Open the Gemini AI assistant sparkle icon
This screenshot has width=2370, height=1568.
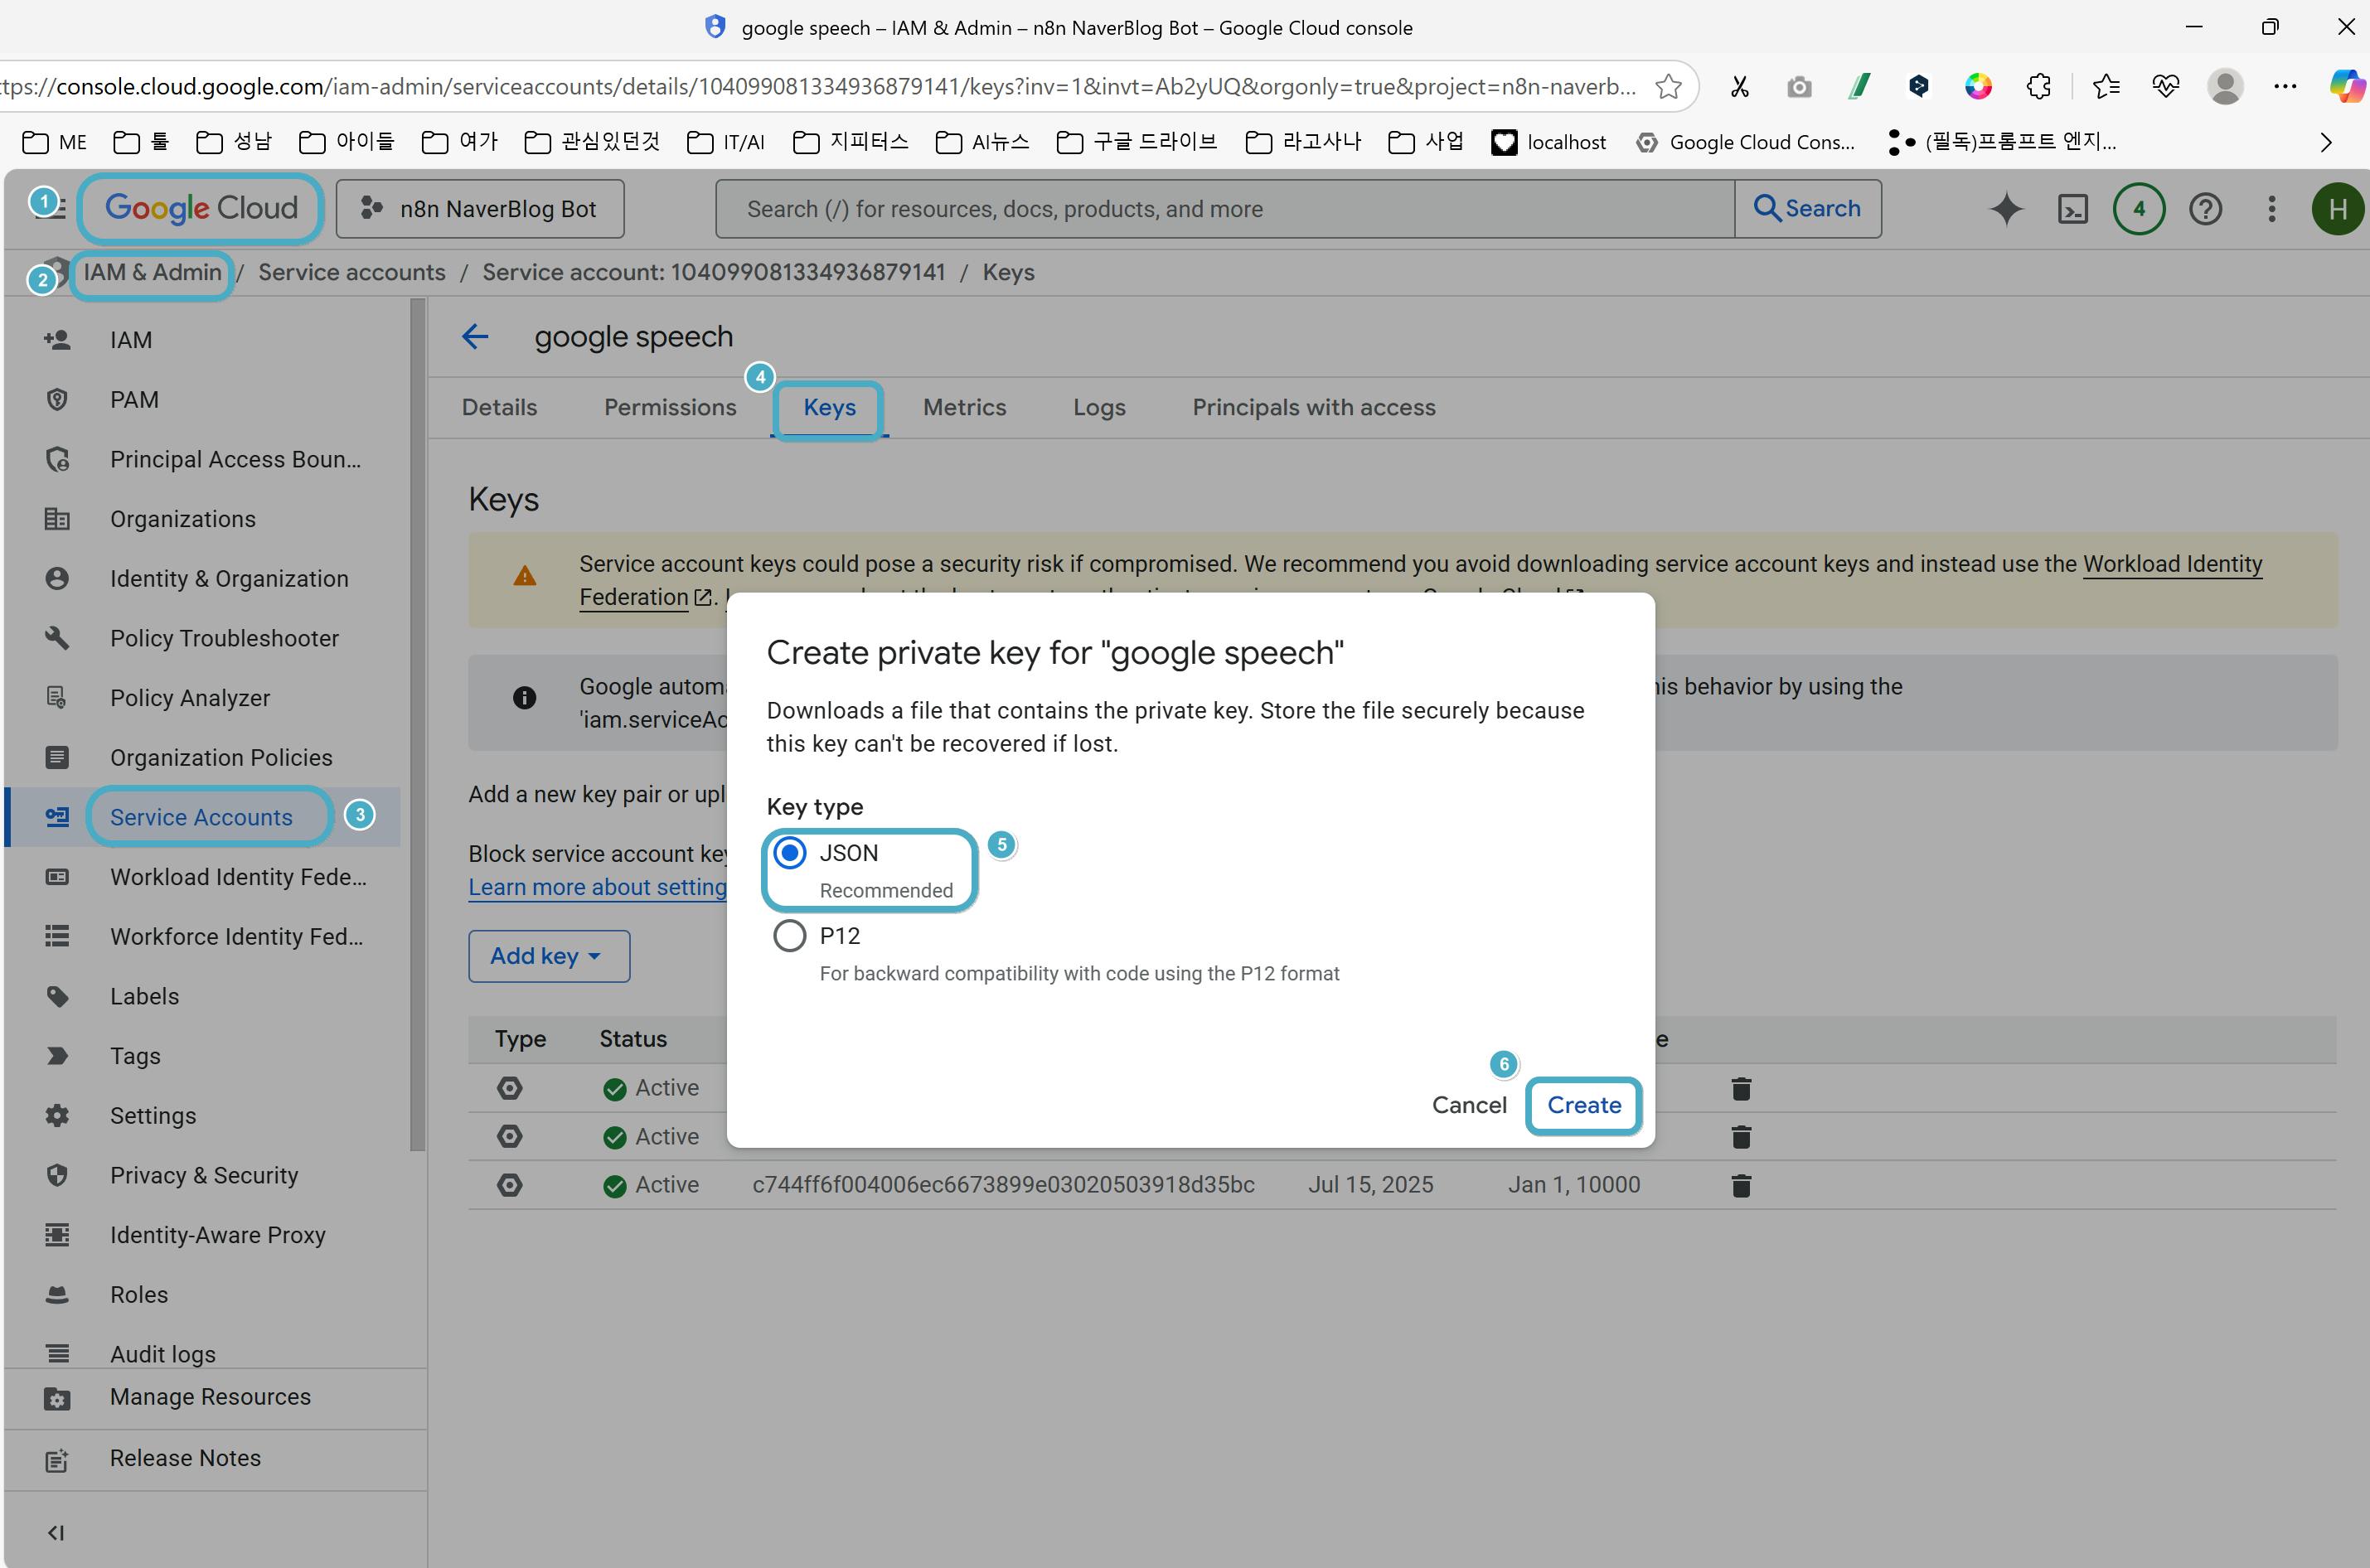(x=2005, y=209)
